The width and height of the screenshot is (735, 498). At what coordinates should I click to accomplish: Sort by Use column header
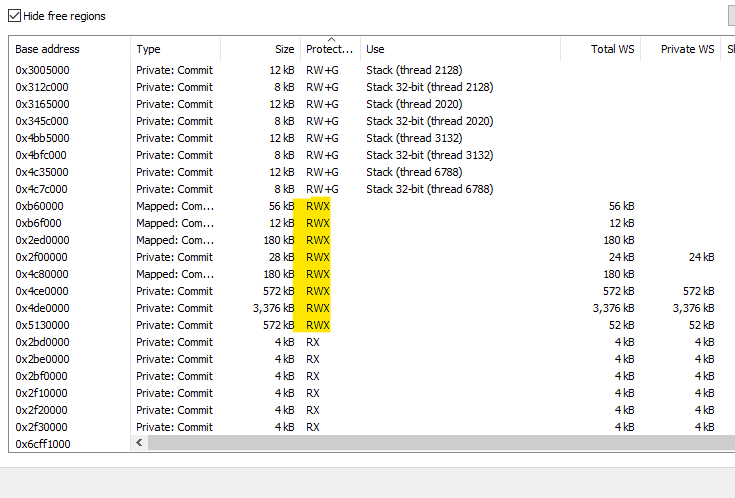click(460, 49)
